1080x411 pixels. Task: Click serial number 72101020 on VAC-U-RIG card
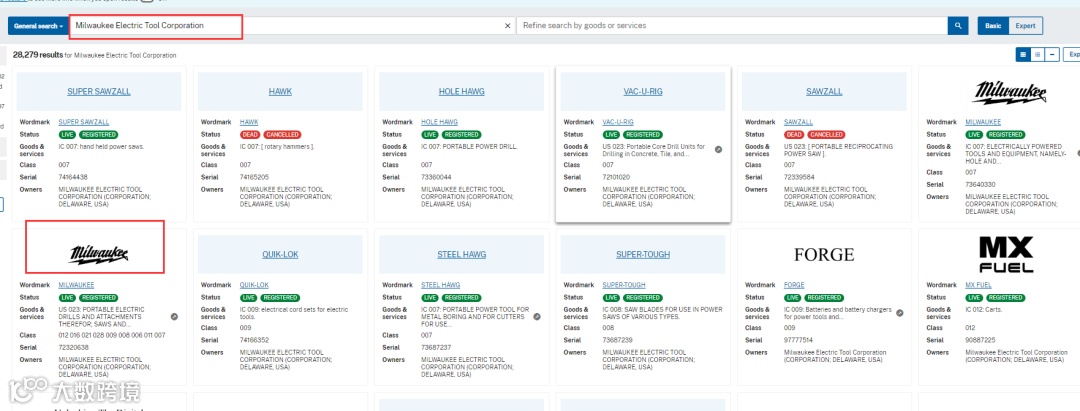click(x=616, y=177)
